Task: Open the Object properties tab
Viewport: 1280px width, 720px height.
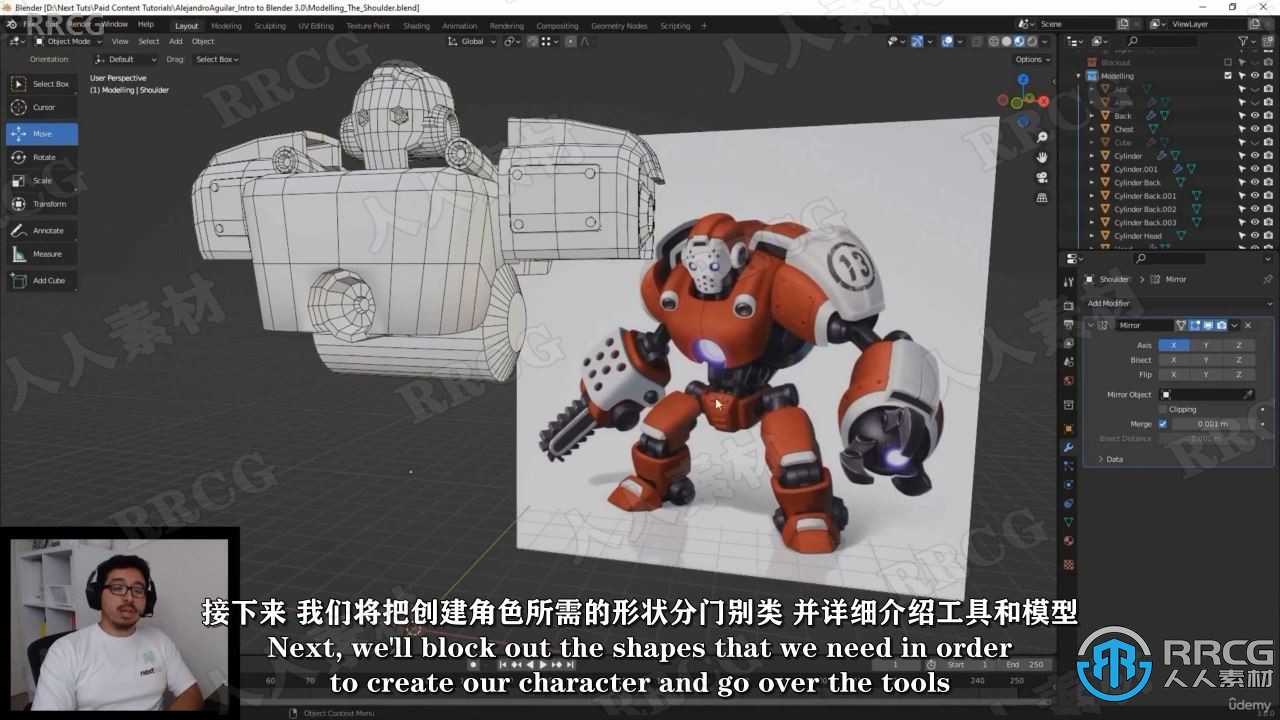Action: [1069, 428]
